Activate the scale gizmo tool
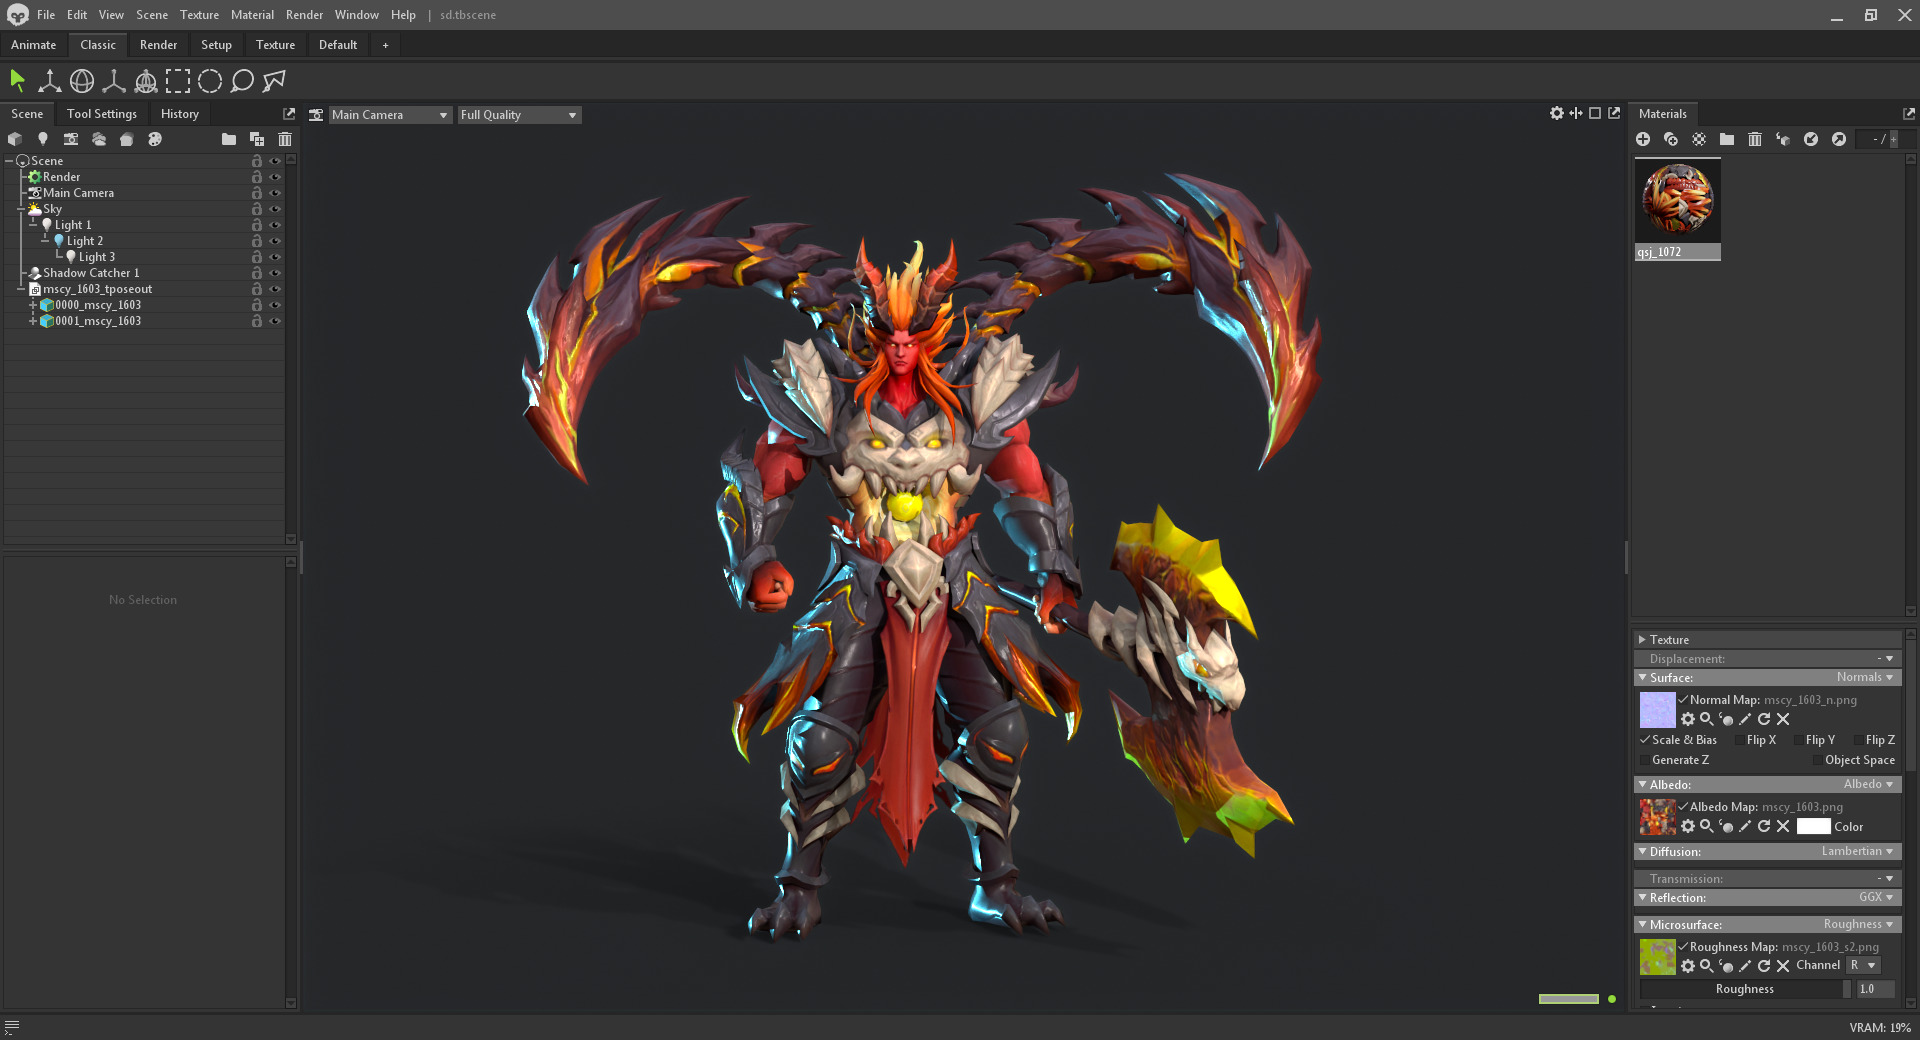1920x1040 pixels. coord(114,80)
